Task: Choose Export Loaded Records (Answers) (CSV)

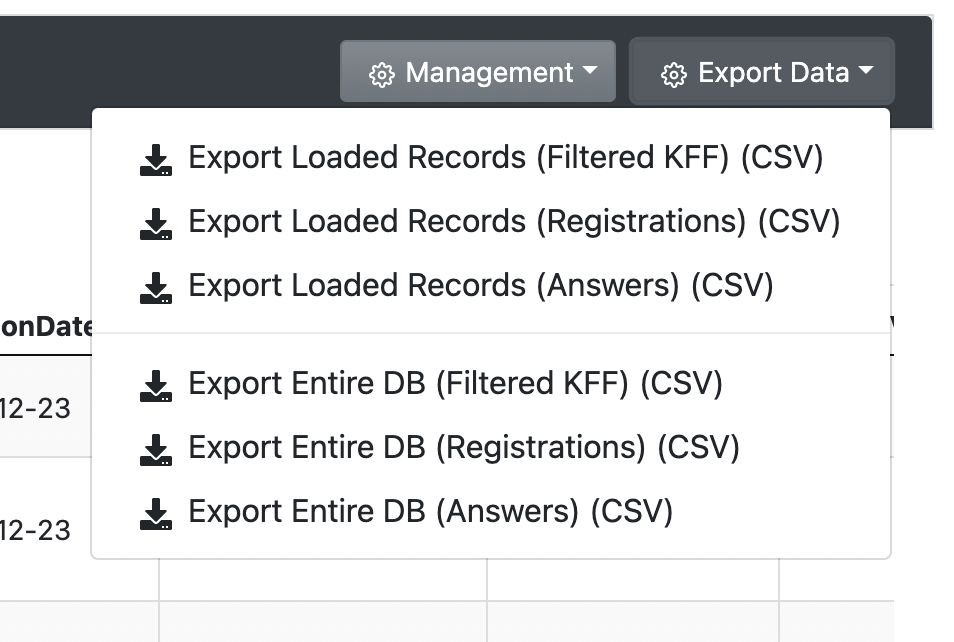Action: point(490,286)
